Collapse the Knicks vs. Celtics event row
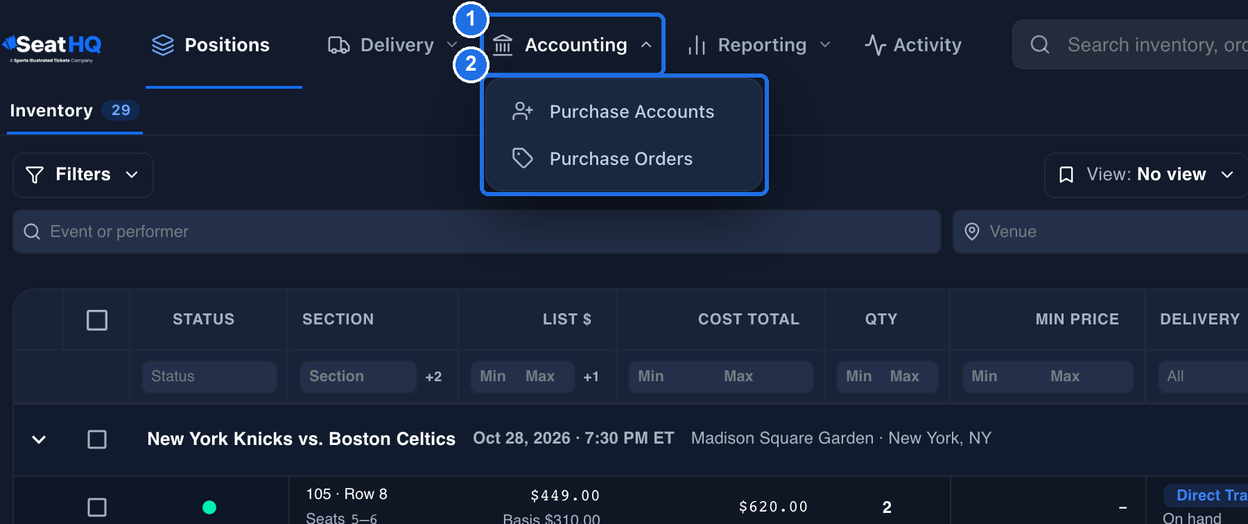The image size is (1248, 524). point(38,439)
